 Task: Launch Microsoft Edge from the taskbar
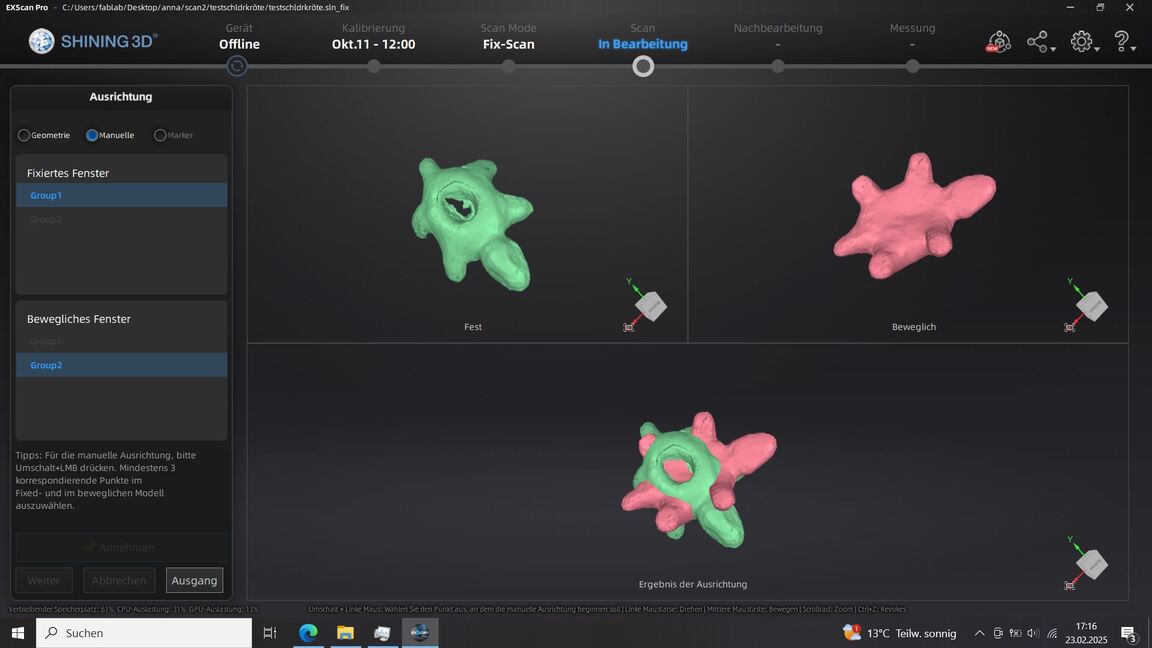click(308, 633)
